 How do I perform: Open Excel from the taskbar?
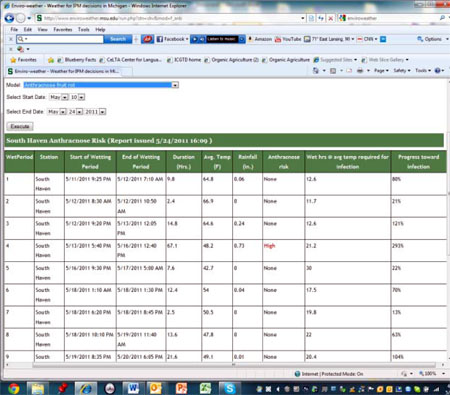(205, 388)
